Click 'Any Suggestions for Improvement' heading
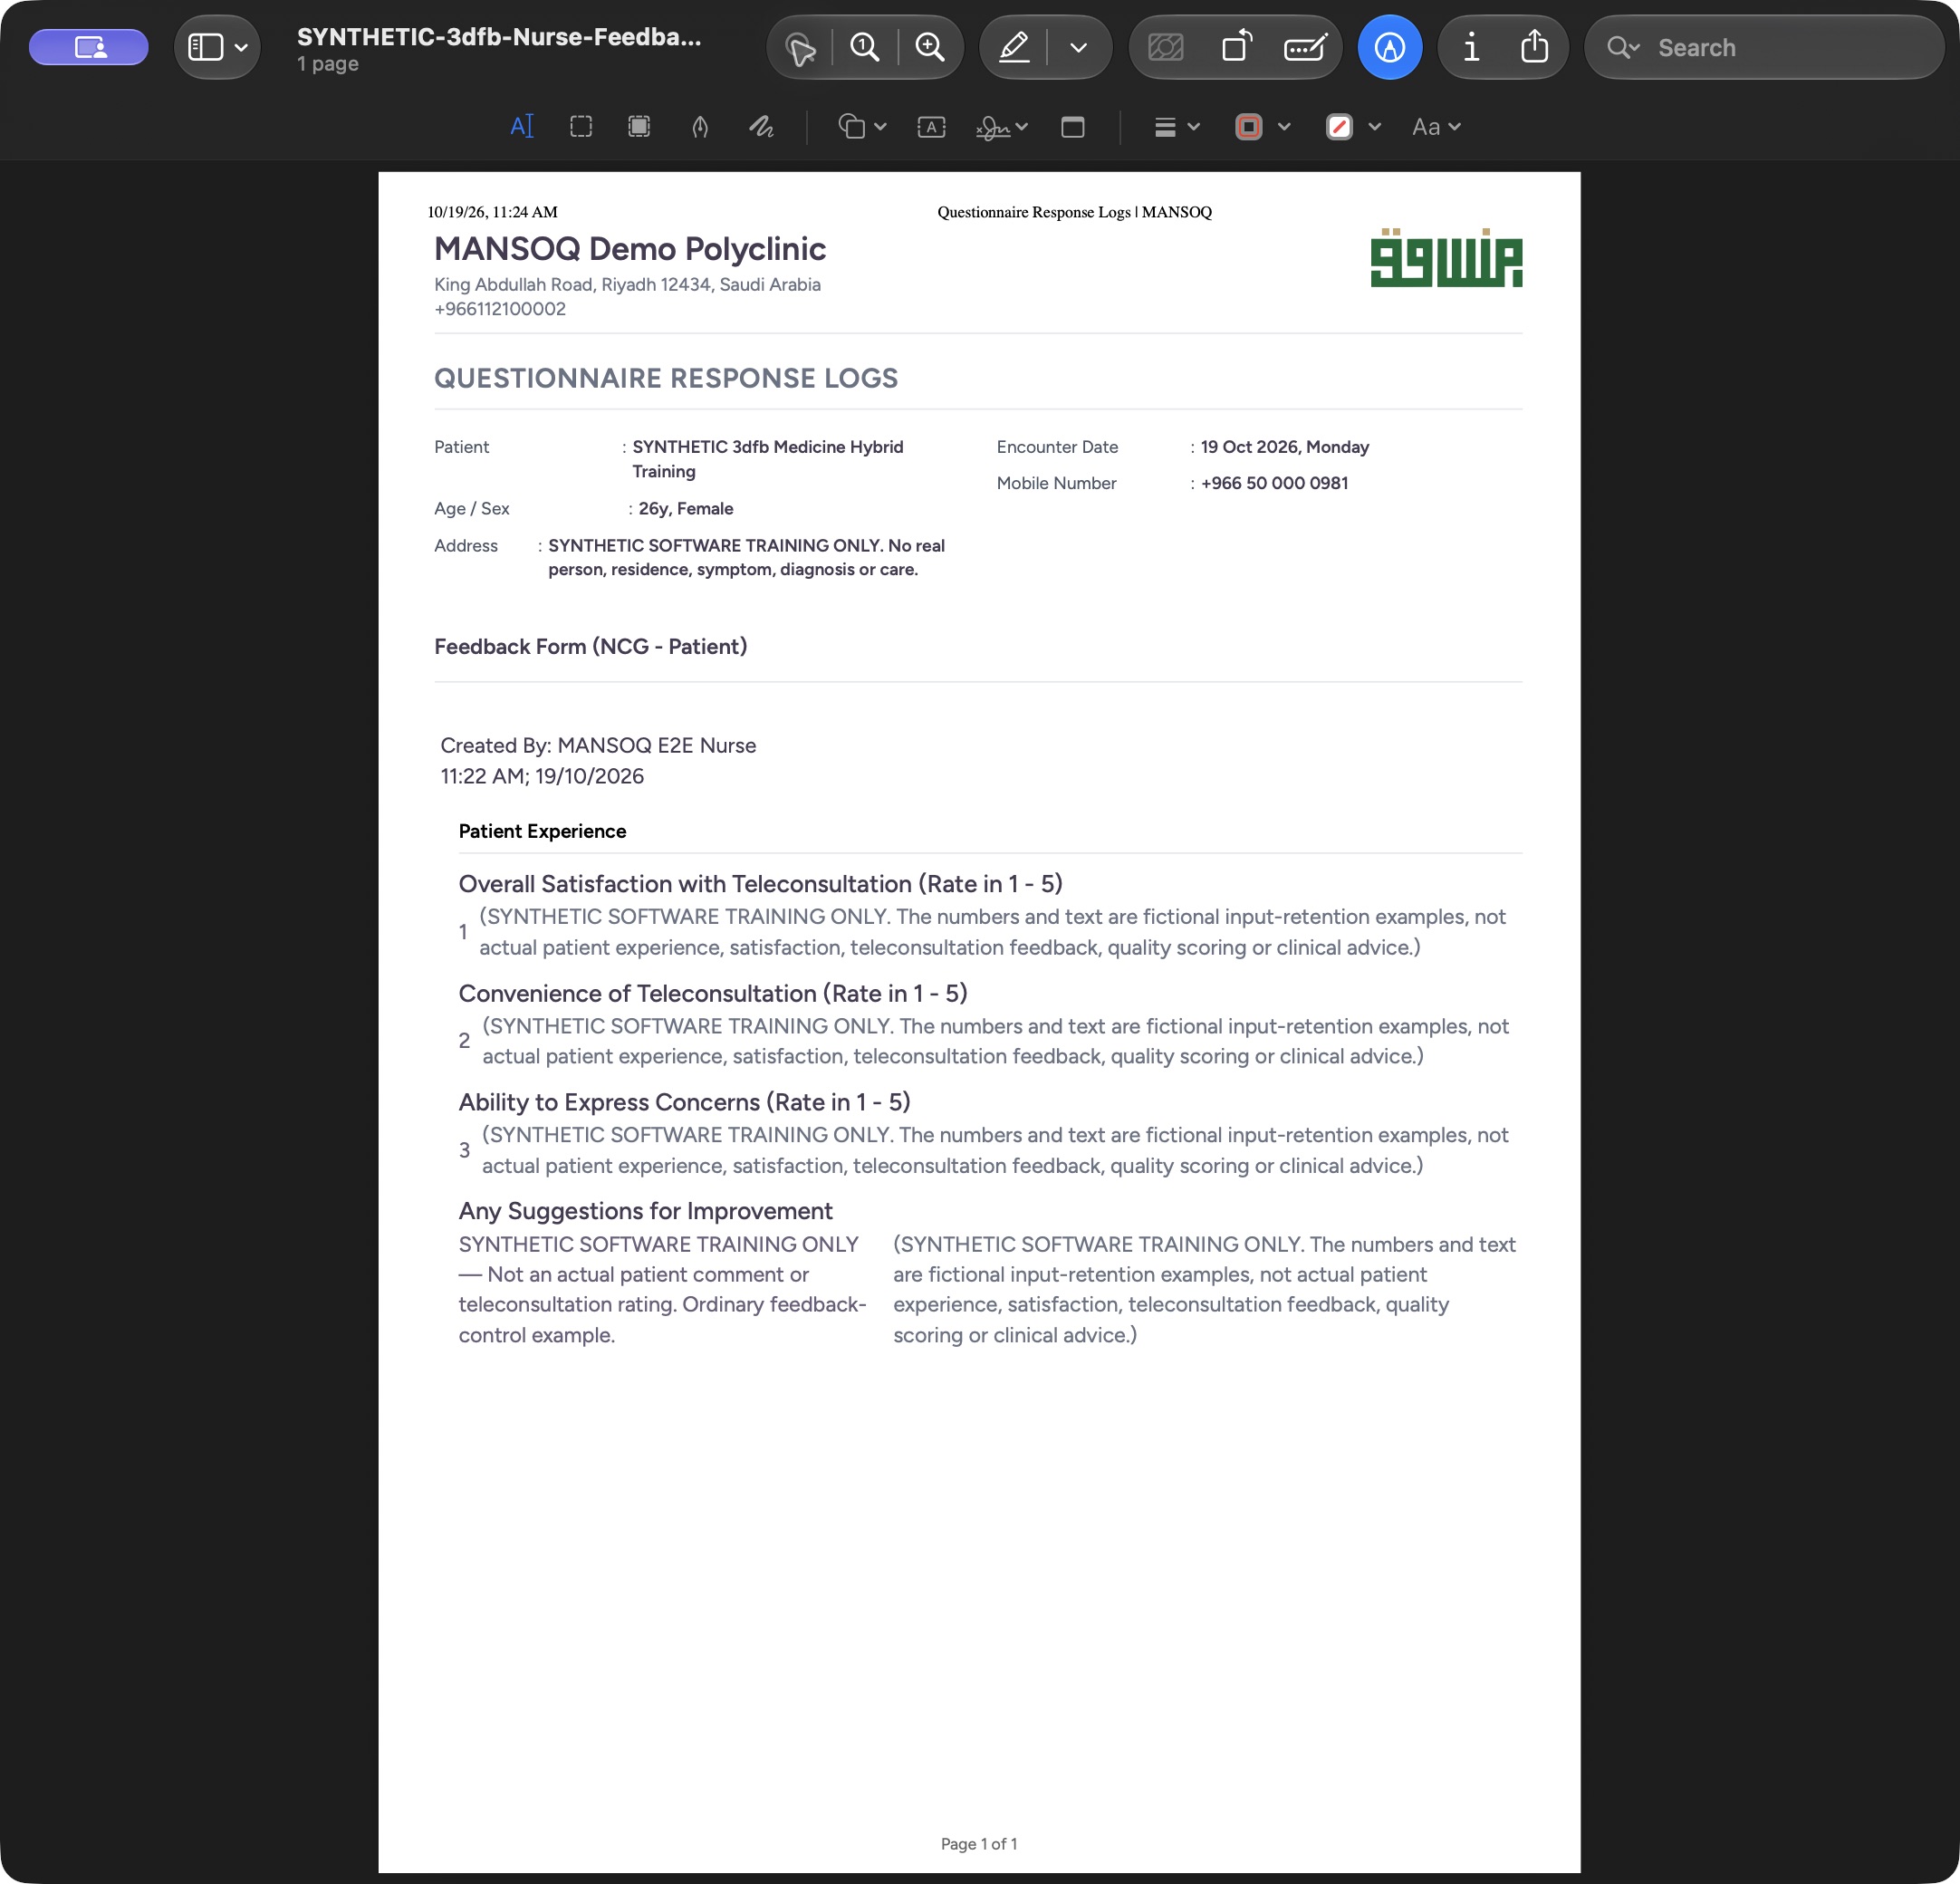 [x=645, y=1211]
